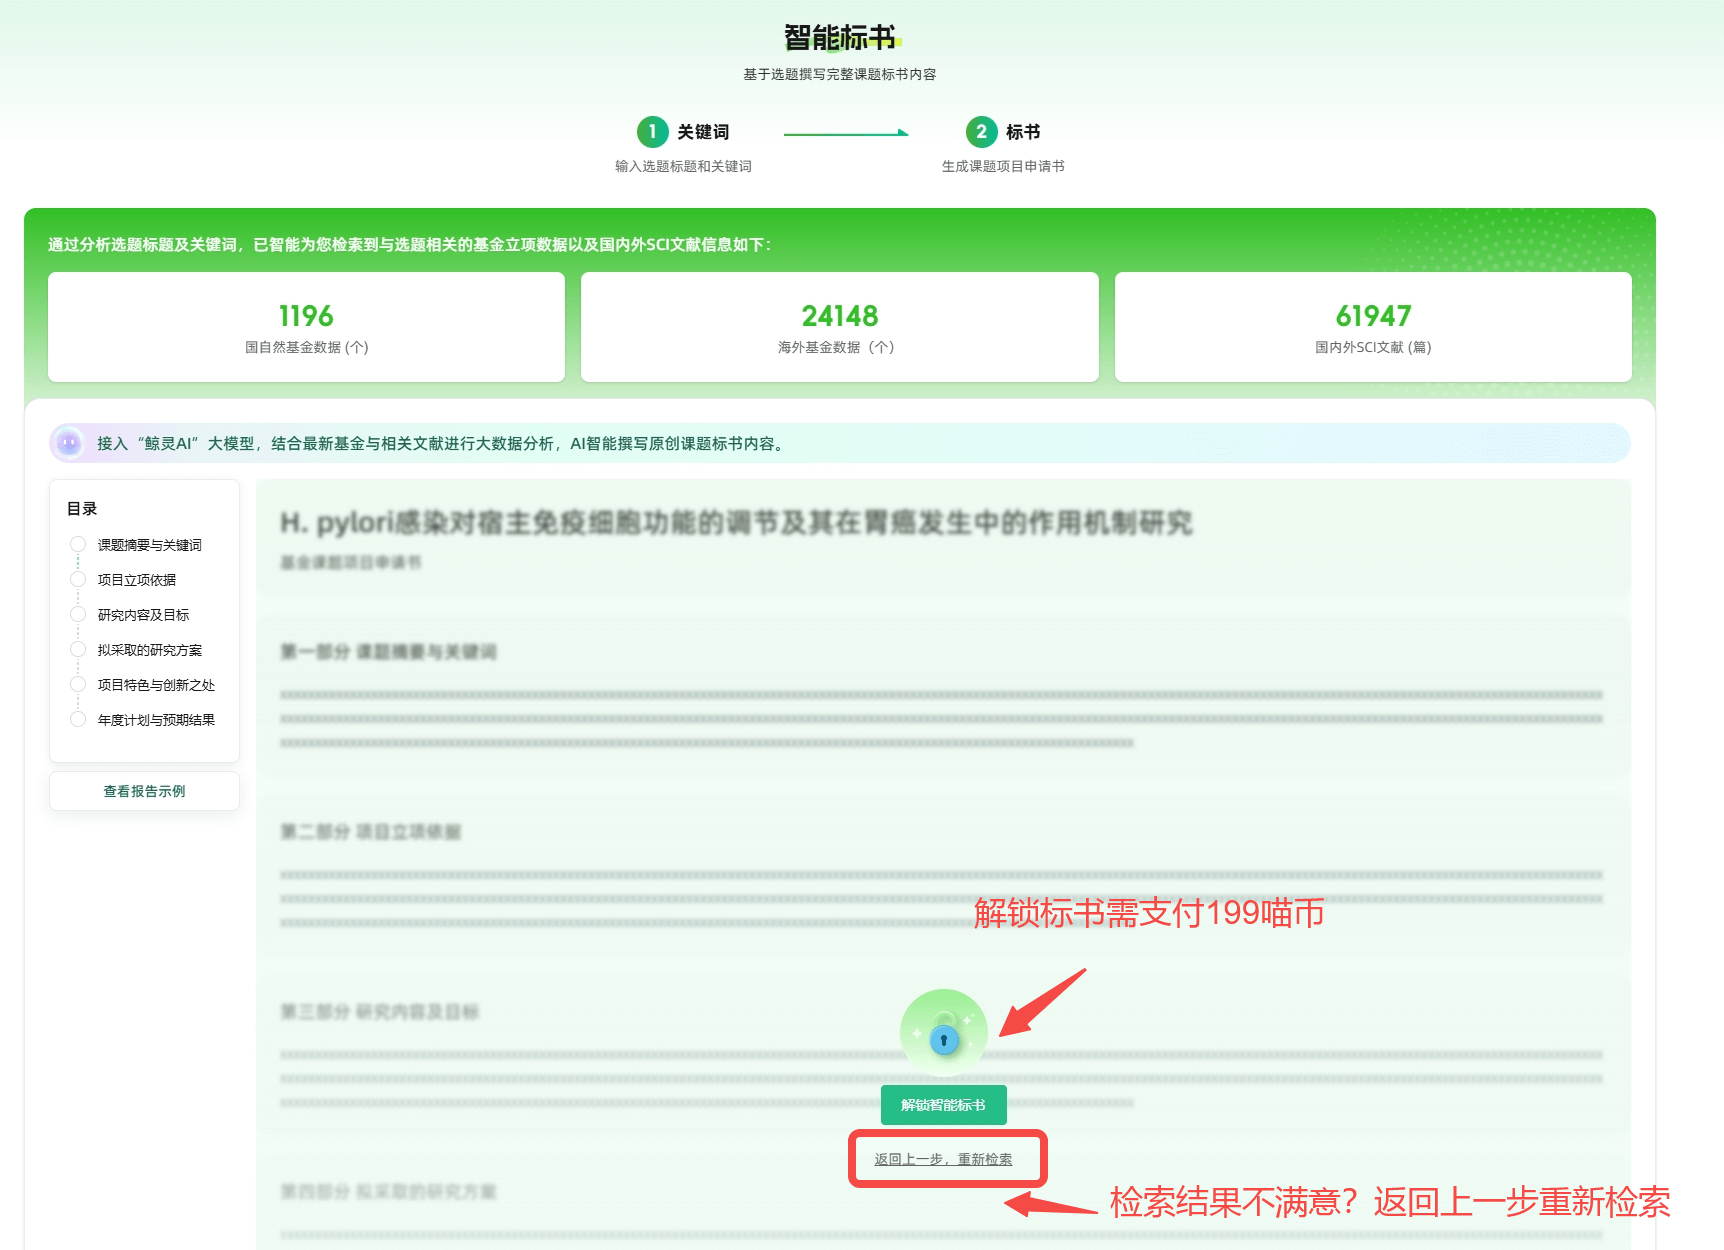This screenshot has width=1724, height=1250.
Task: Click the blurred H. pylori proposal title
Action: pos(736,522)
